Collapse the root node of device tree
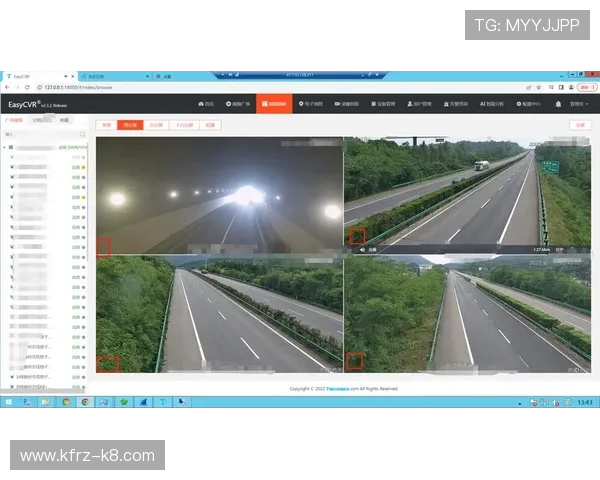 pos(6,147)
